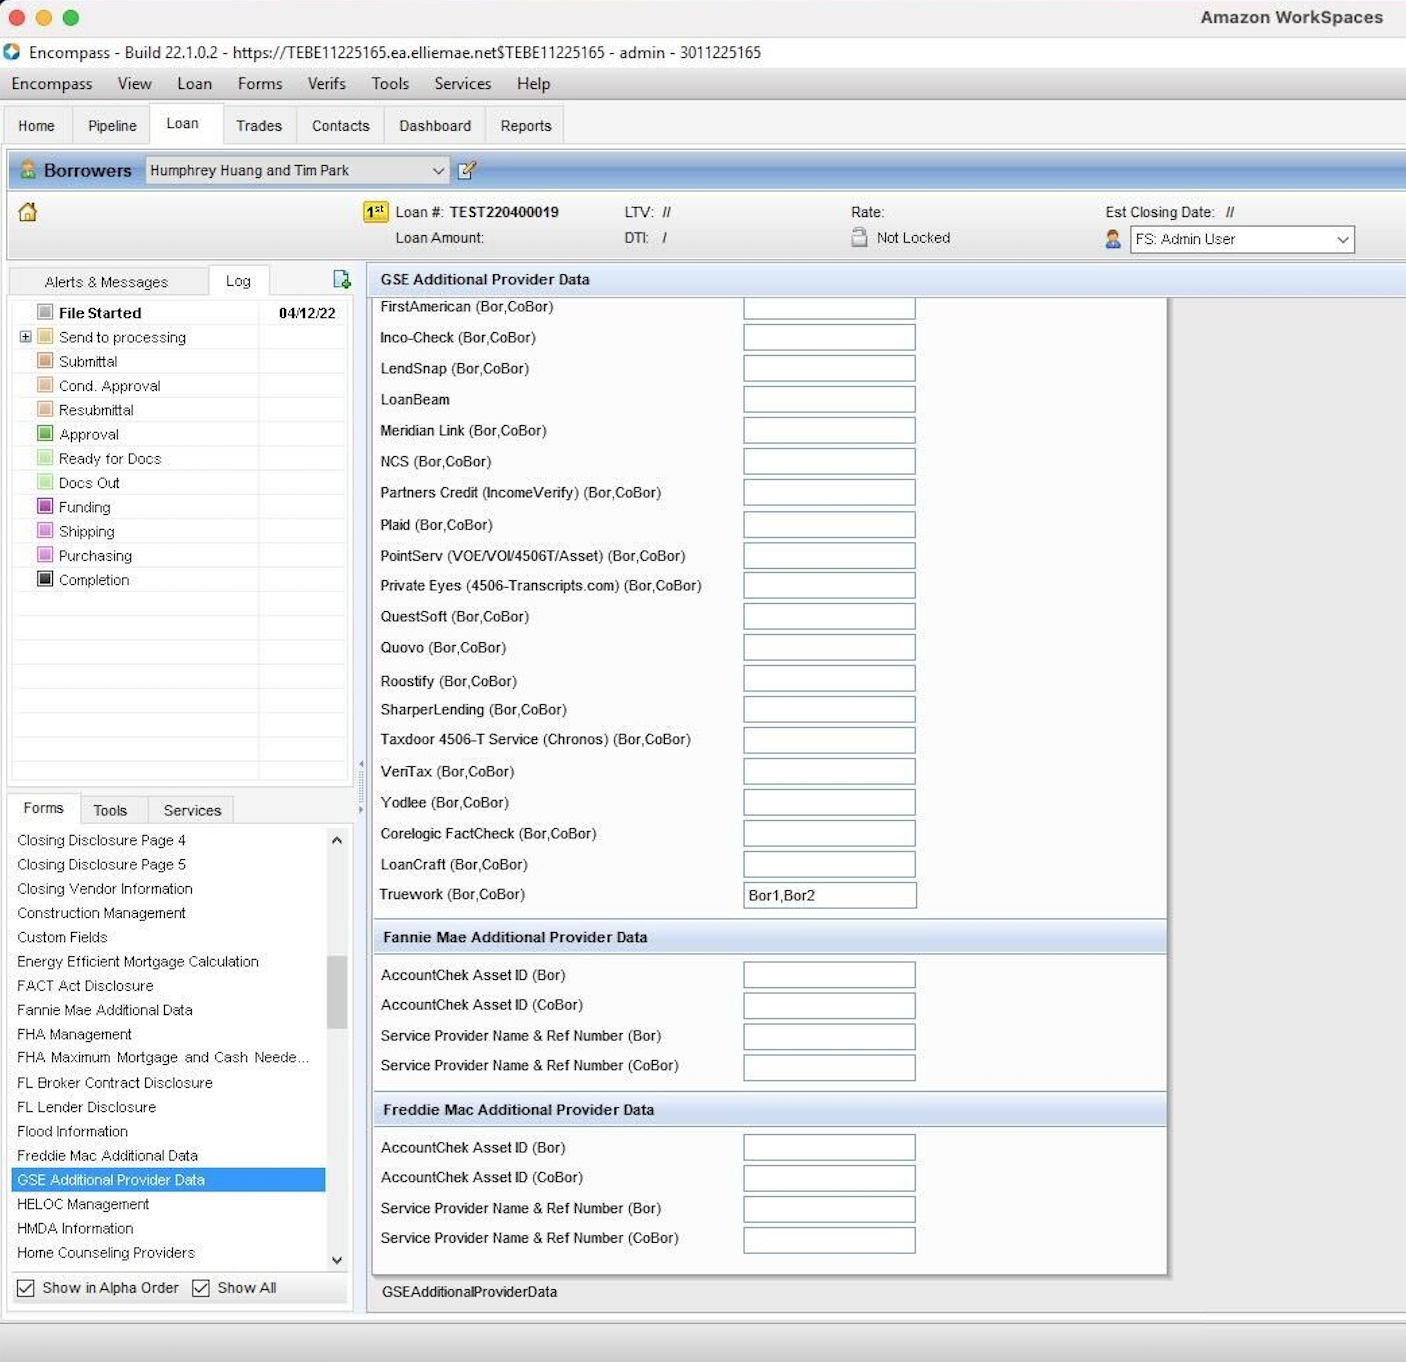1406x1362 pixels.
Task: Open the Reports tab
Action: [x=526, y=126]
